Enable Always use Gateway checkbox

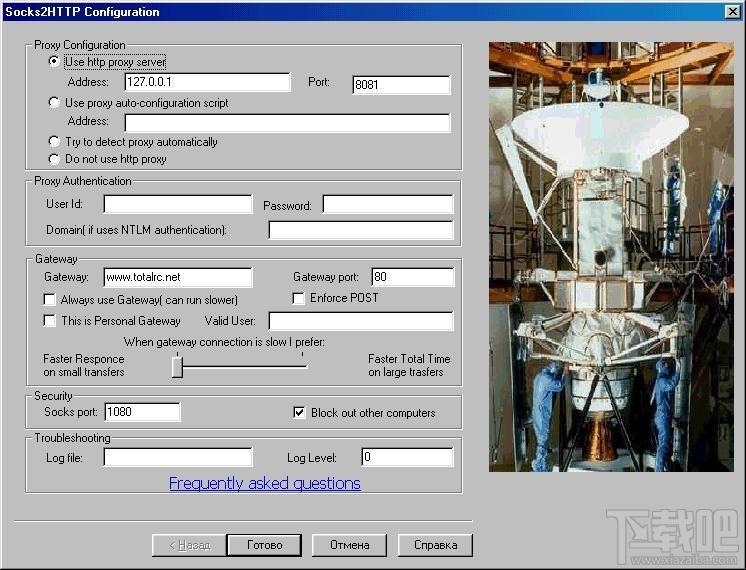tap(50, 300)
